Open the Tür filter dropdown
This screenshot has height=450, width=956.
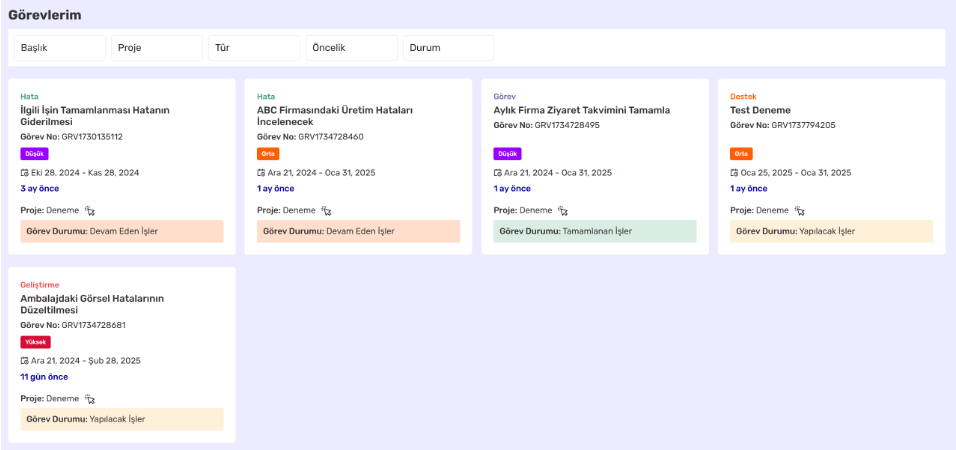pyautogui.click(x=254, y=48)
